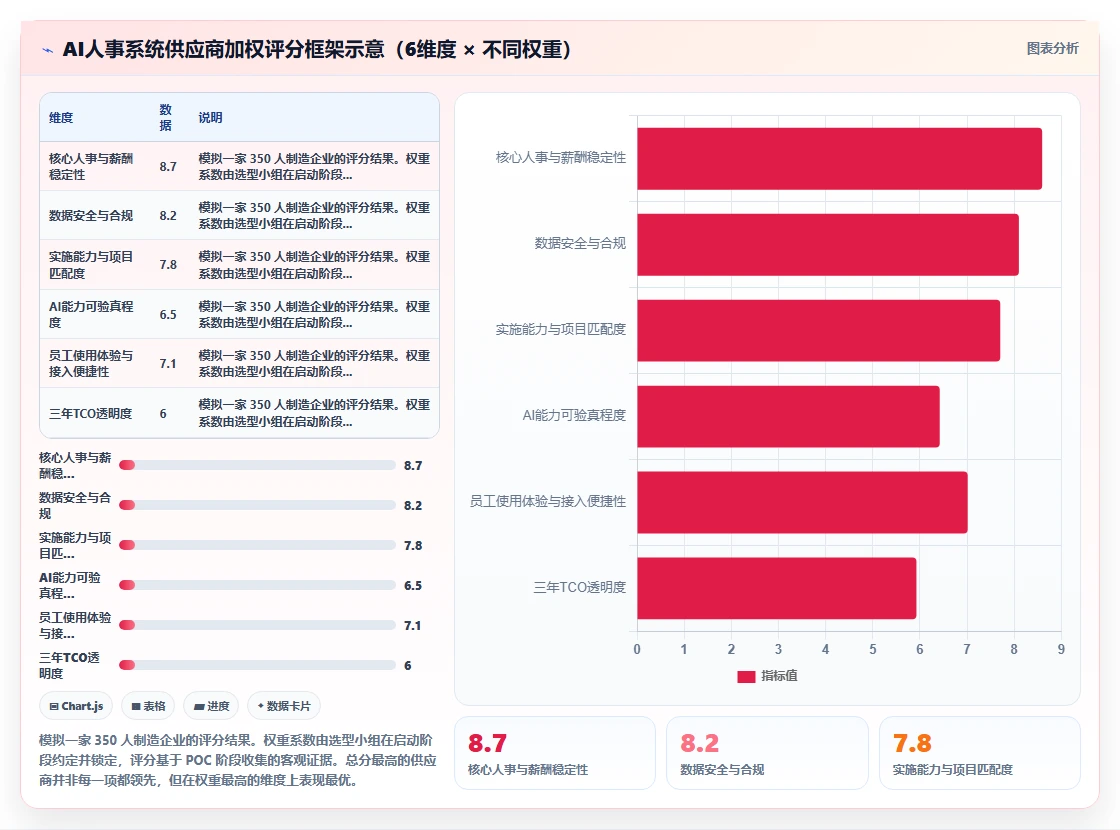Toggle the 指标值 legend color swatch
The image size is (1120, 830).
[x=746, y=676]
